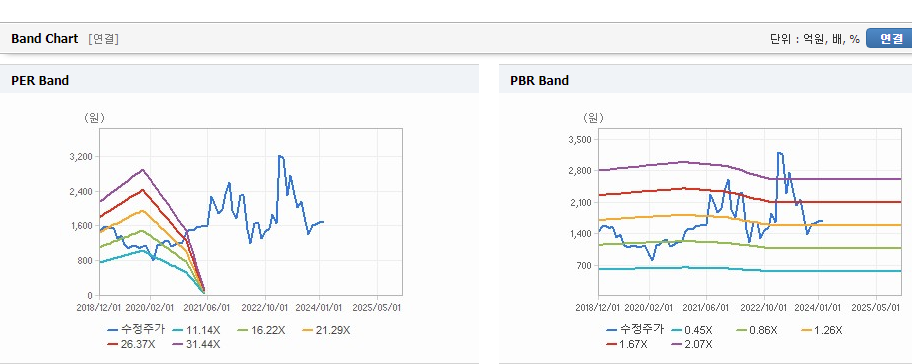912x364 pixels.
Task: Click the (원) unit label on PBR Band
Action: click(594, 117)
